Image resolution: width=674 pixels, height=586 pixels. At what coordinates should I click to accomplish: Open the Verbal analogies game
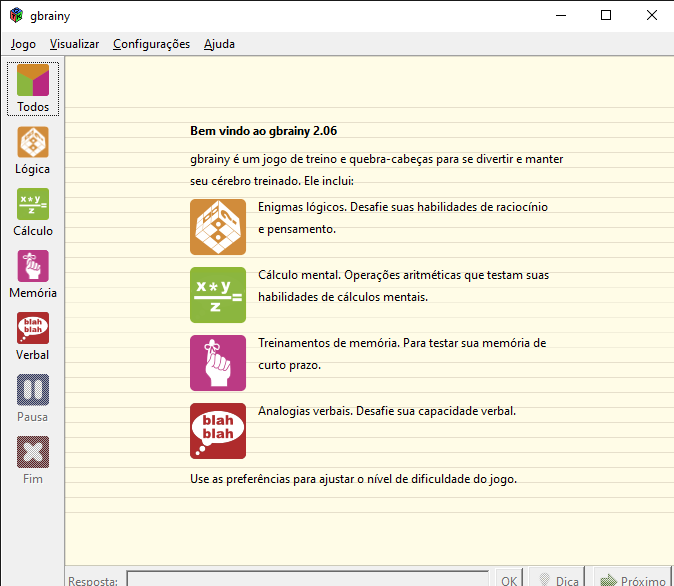pyautogui.click(x=33, y=337)
